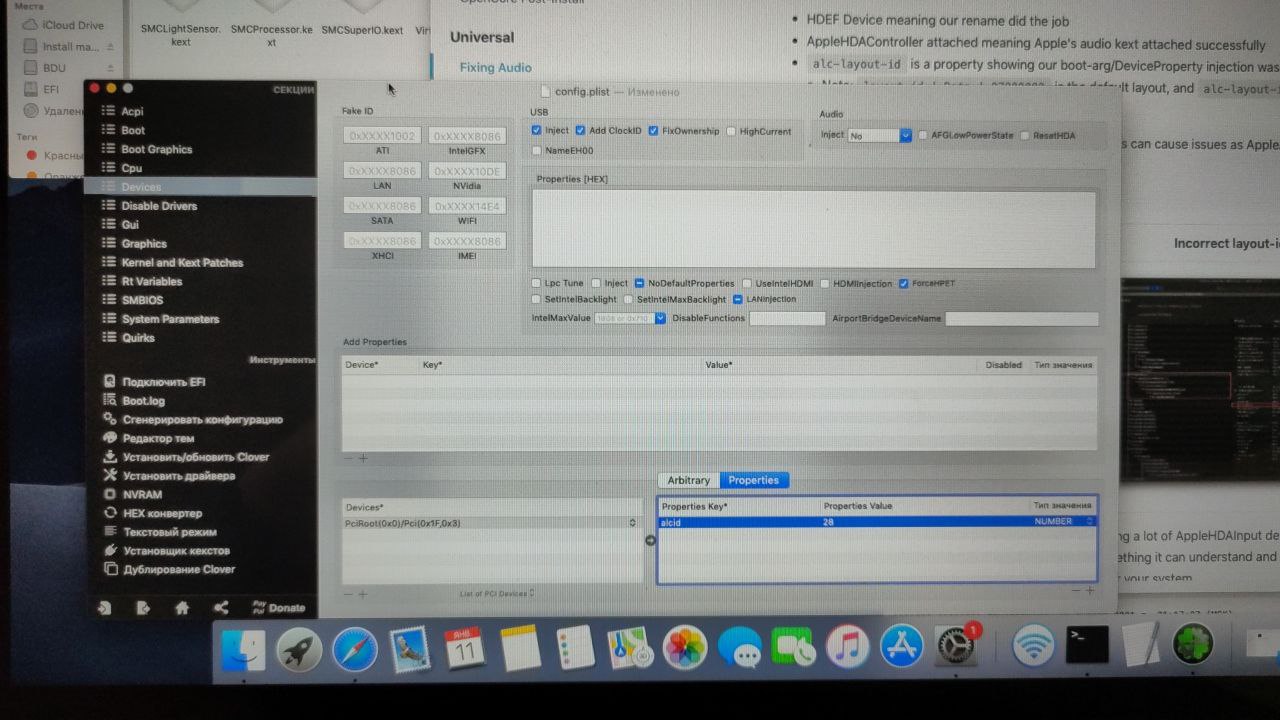Open the Boot Graphics section
The width and height of the screenshot is (1280, 720).
(156, 149)
